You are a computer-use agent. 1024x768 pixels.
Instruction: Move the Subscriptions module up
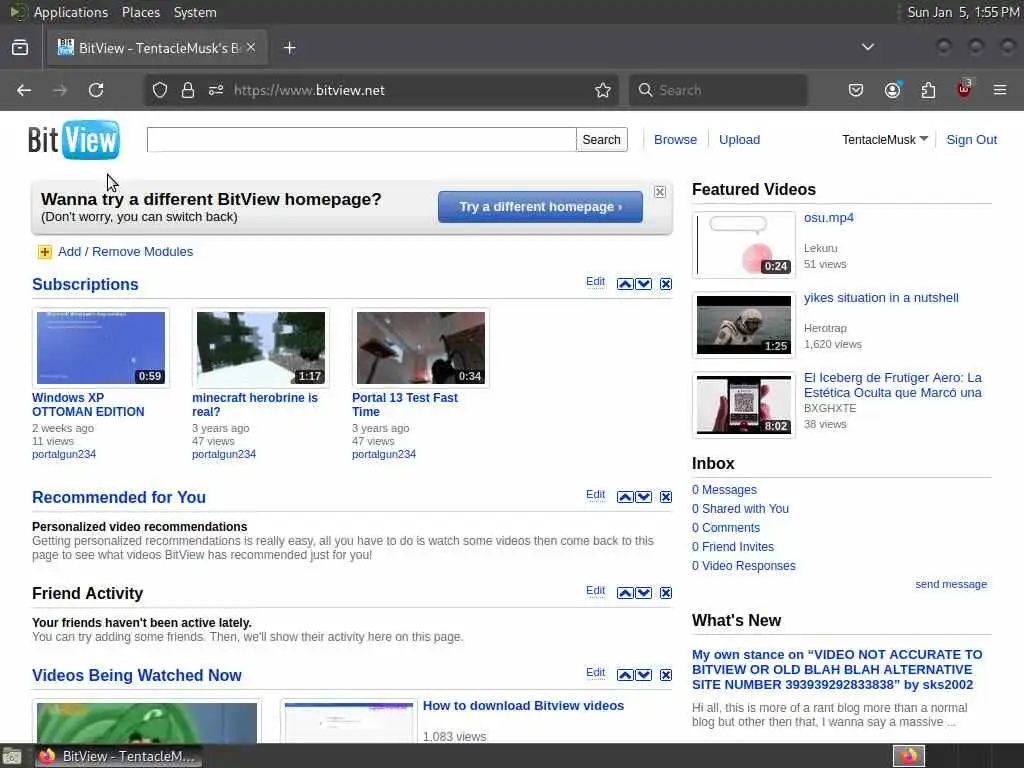625,284
